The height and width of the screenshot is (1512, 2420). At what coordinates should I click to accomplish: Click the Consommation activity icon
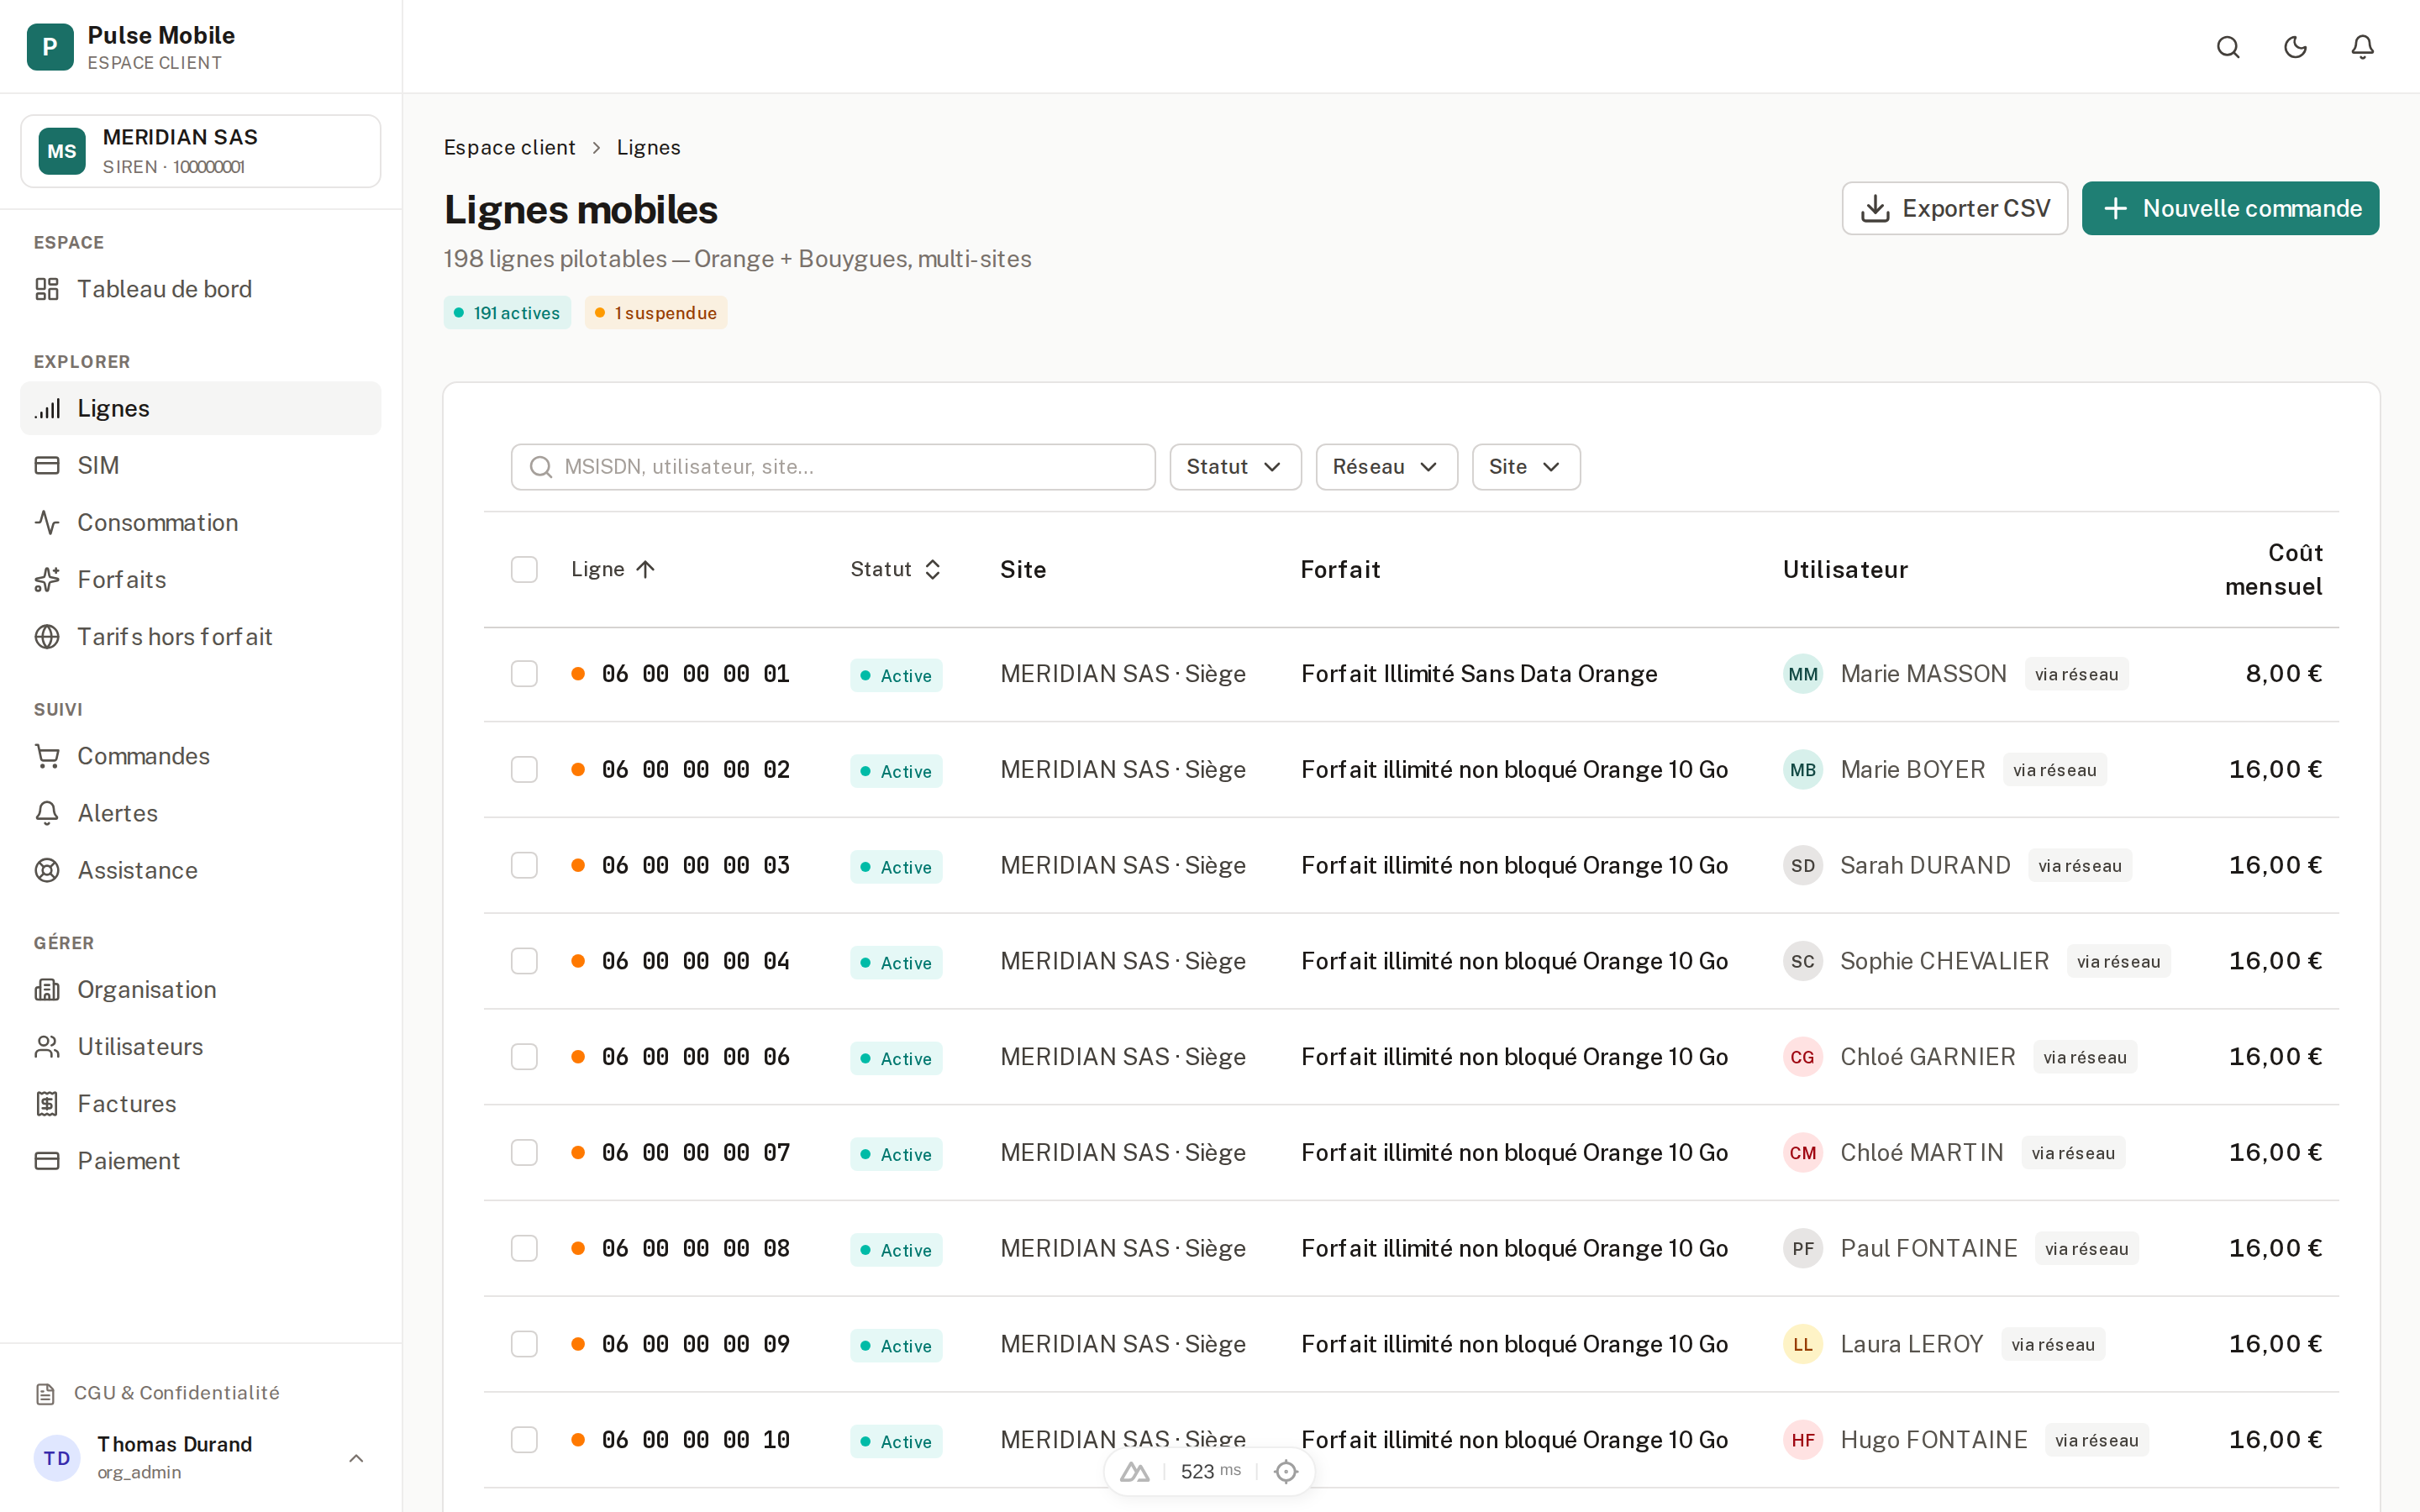pyautogui.click(x=47, y=522)
